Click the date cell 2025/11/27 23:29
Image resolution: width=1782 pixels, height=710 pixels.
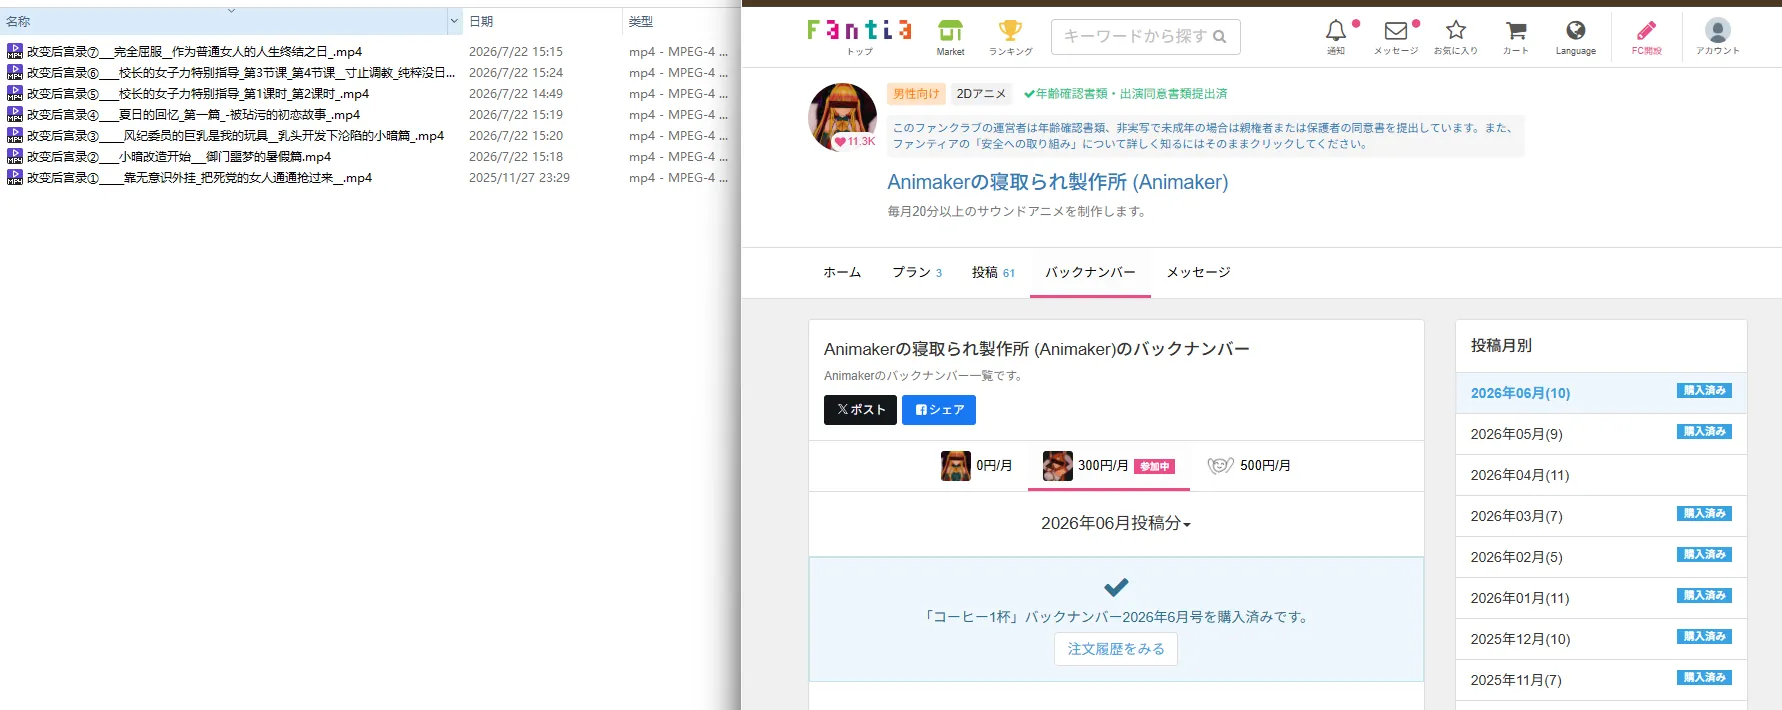(519, 177)
